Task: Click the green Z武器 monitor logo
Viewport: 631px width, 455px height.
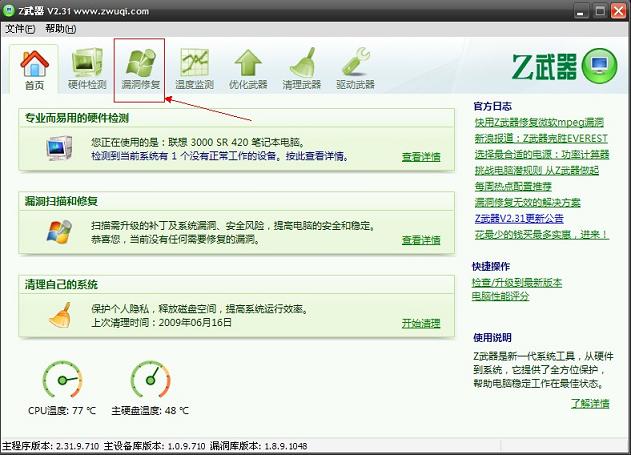Action: tap(599, 66)
